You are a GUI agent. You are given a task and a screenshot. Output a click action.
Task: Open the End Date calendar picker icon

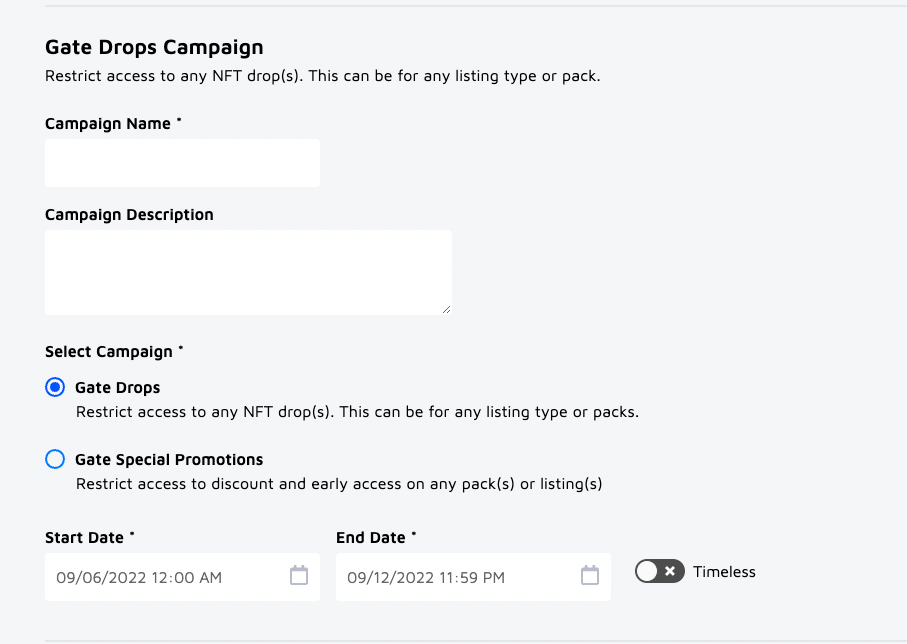[x=590, y=576]
